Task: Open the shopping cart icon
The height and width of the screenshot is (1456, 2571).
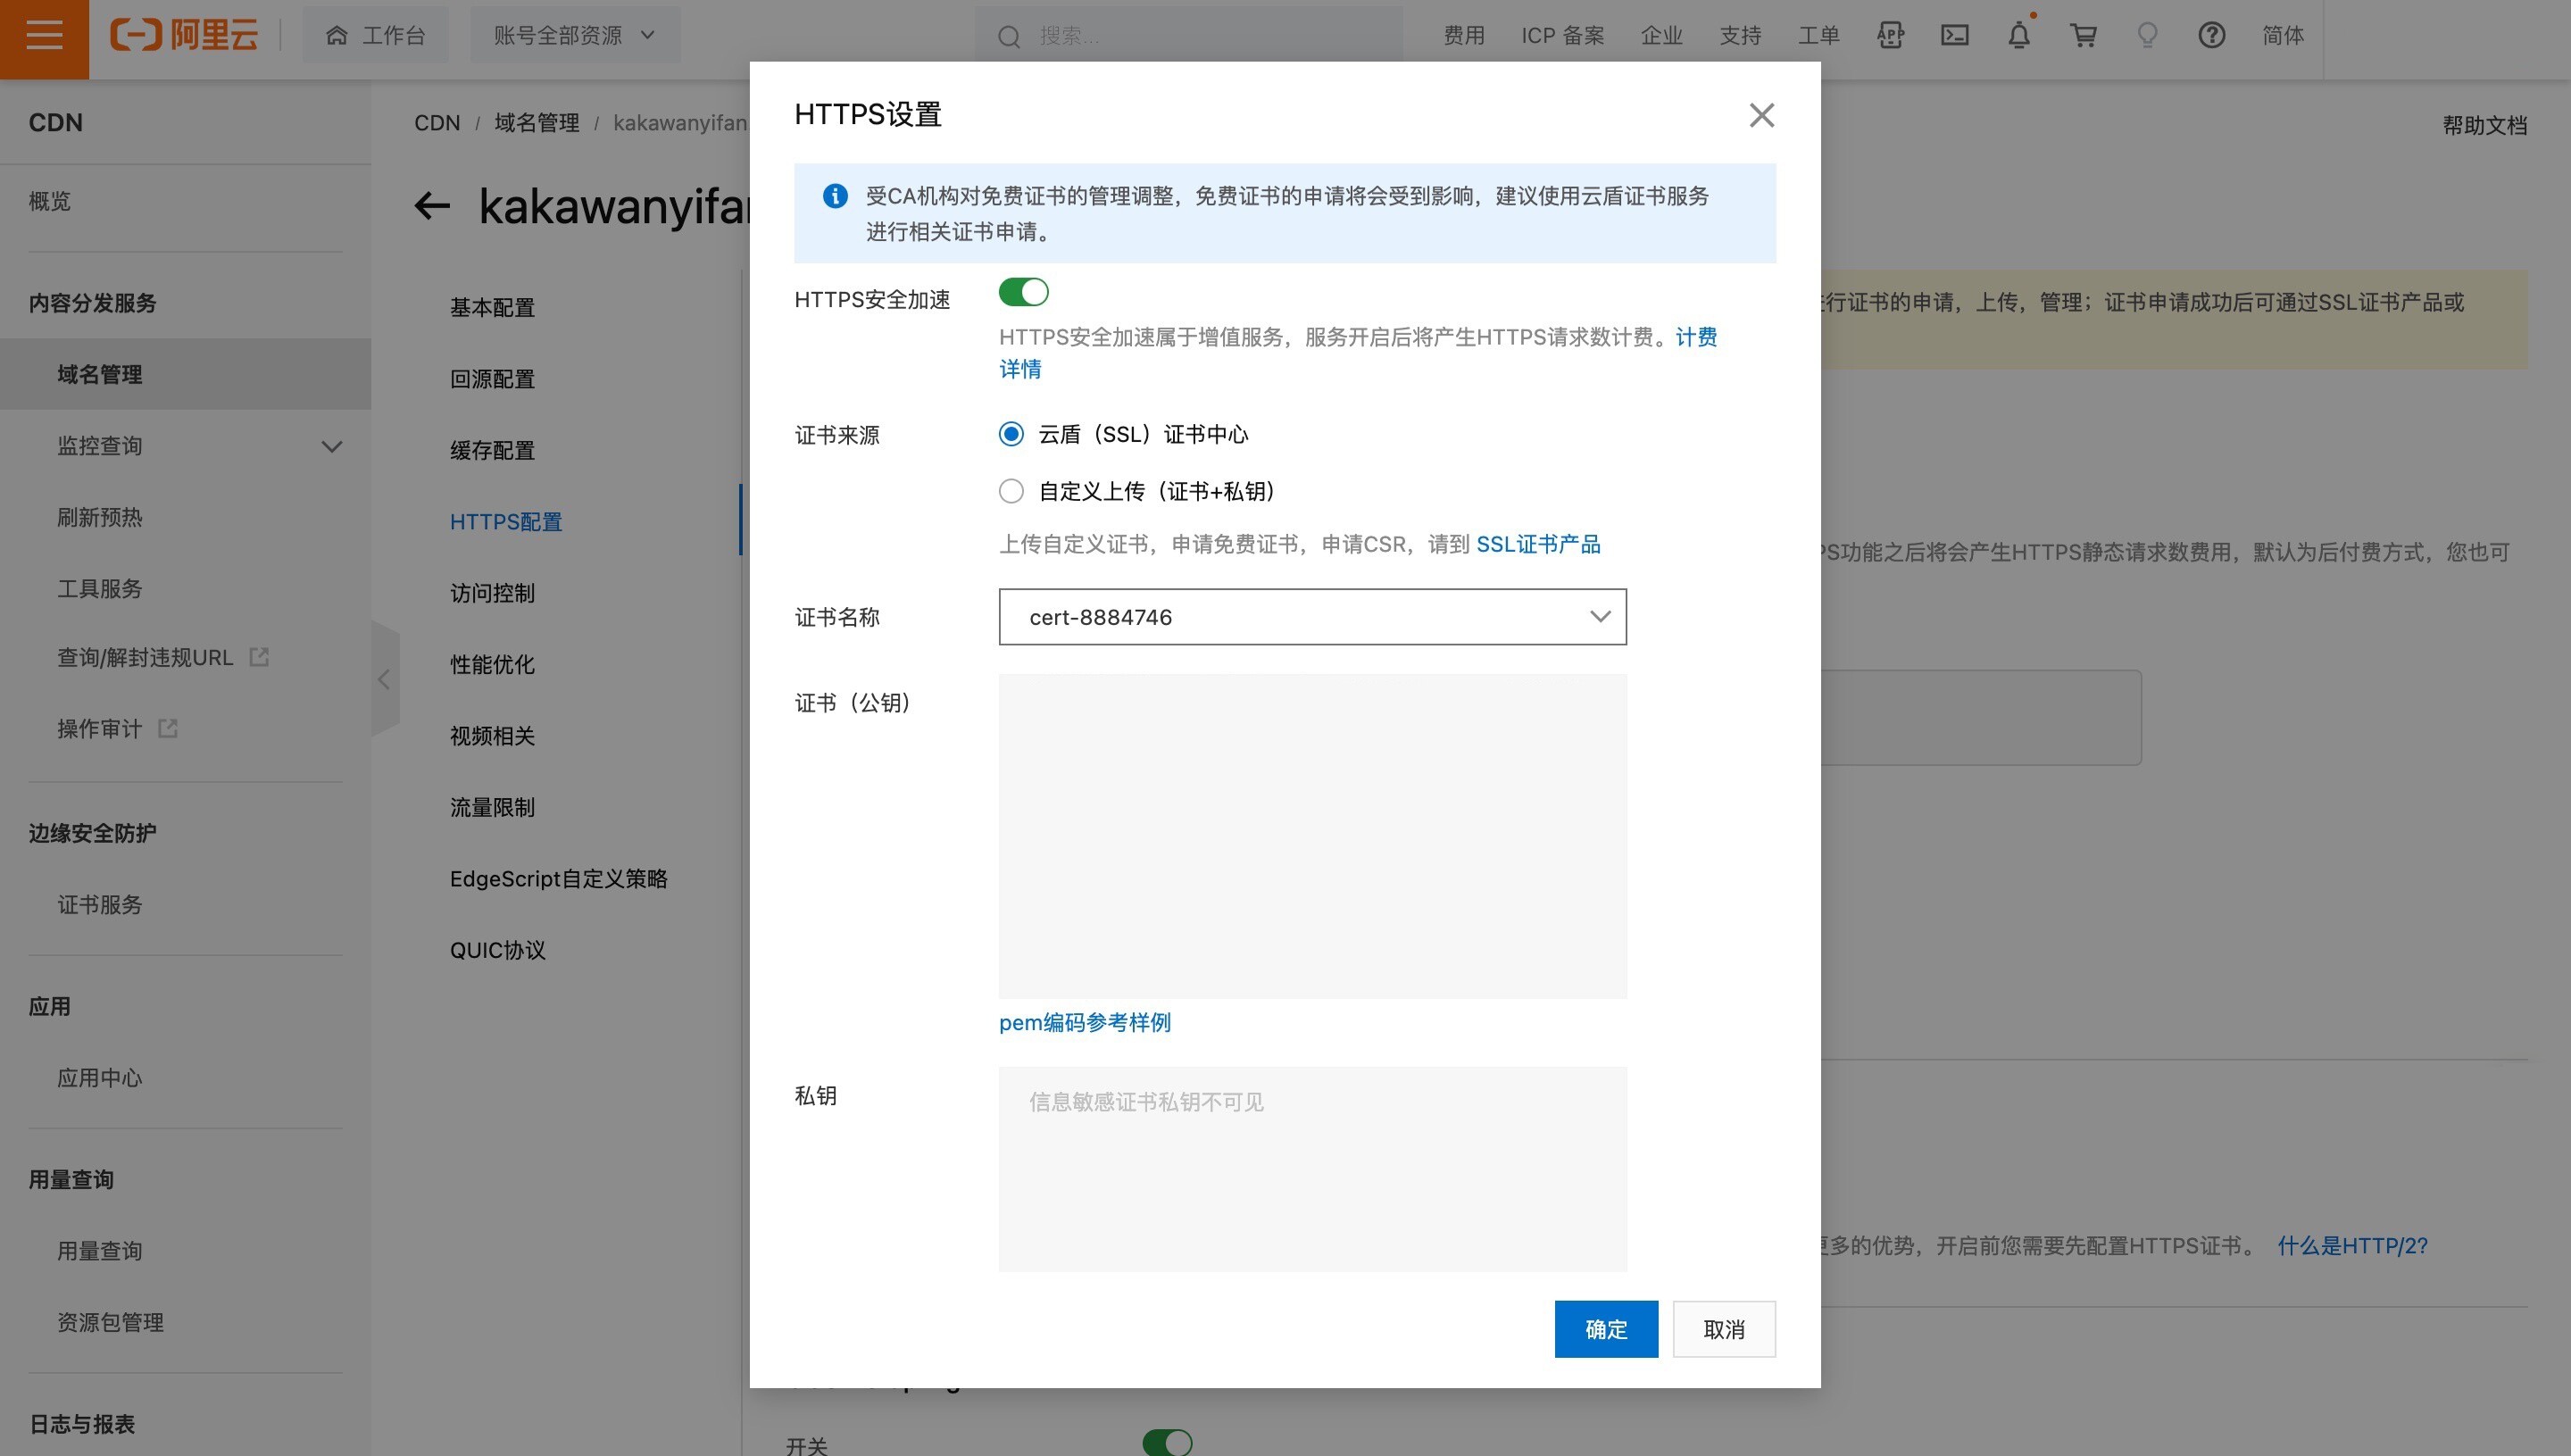Action: 2083,35
